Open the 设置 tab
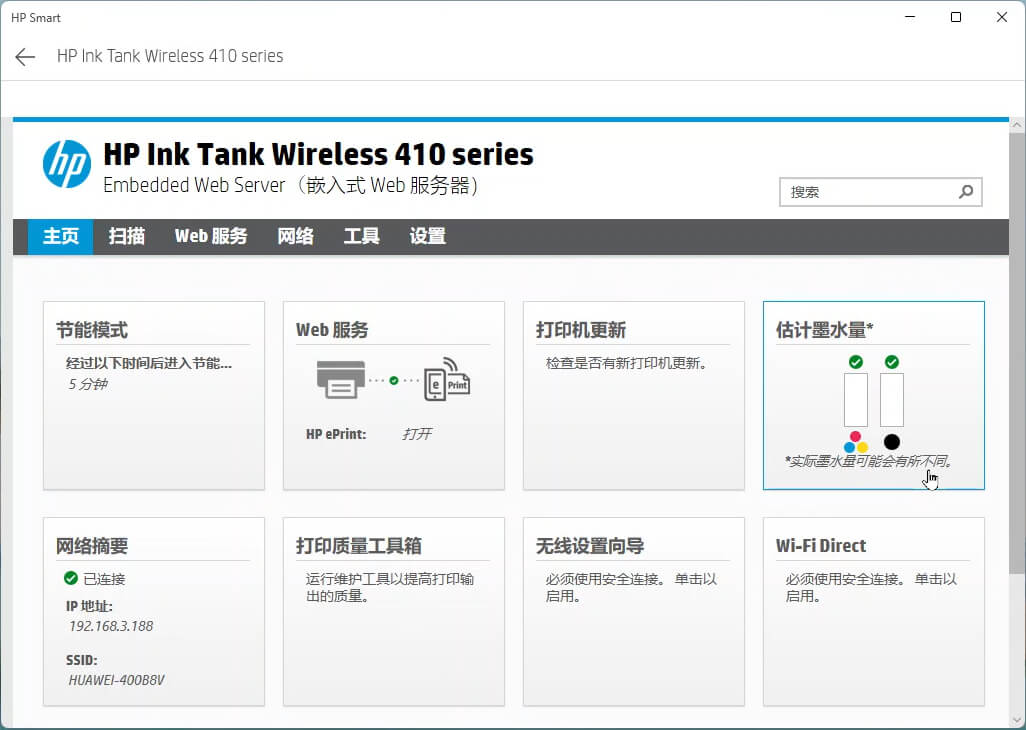Viewport: 1026px width, 730px height. pyautogui.click(x=427, y=236)
